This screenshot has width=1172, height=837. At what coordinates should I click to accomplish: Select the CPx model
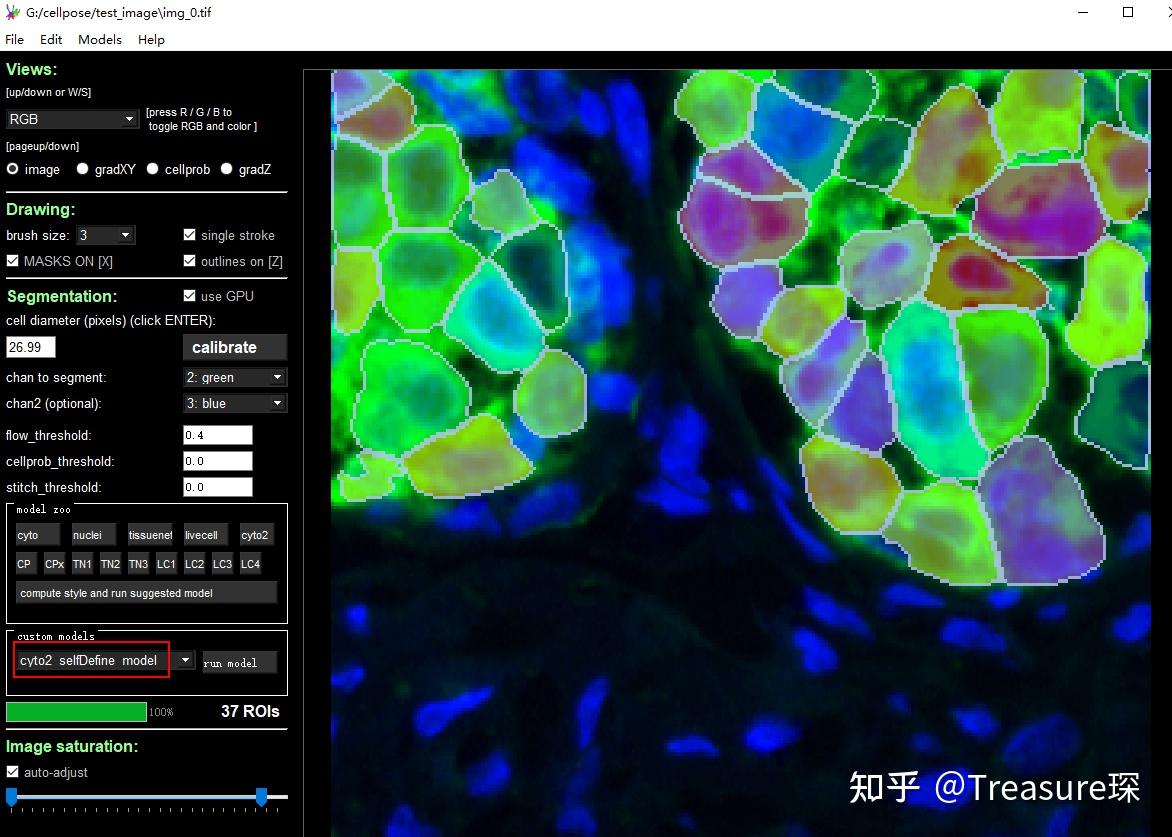pyautogui.click(x=53, y=564)
